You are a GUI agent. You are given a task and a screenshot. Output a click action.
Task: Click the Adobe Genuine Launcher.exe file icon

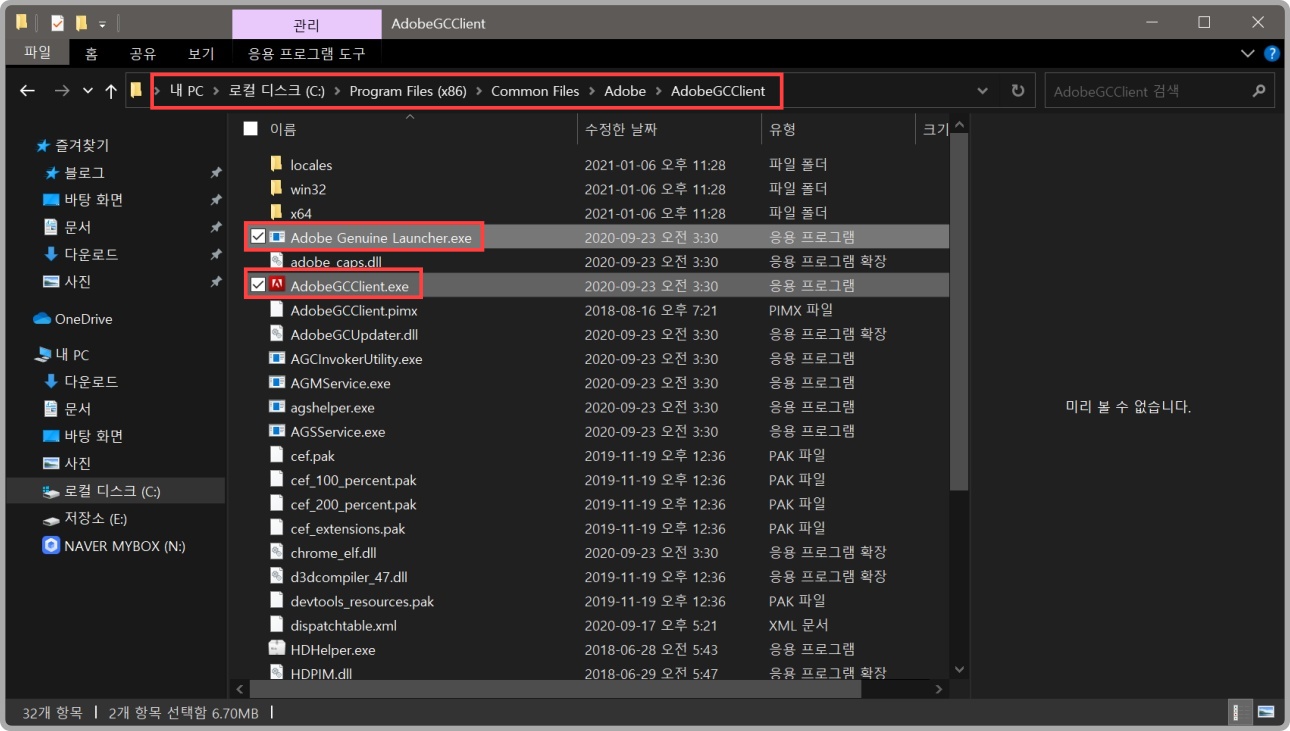point(277,238)
